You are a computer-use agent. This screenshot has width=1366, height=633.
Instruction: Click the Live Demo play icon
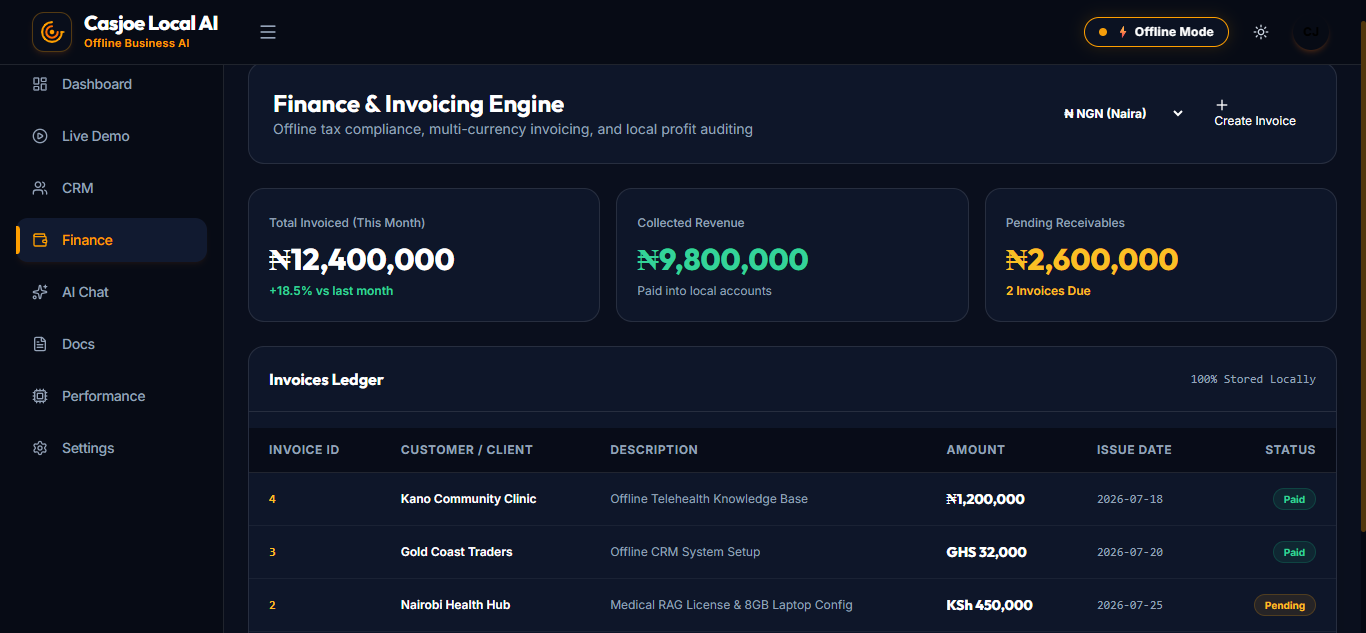coord(40,136)
